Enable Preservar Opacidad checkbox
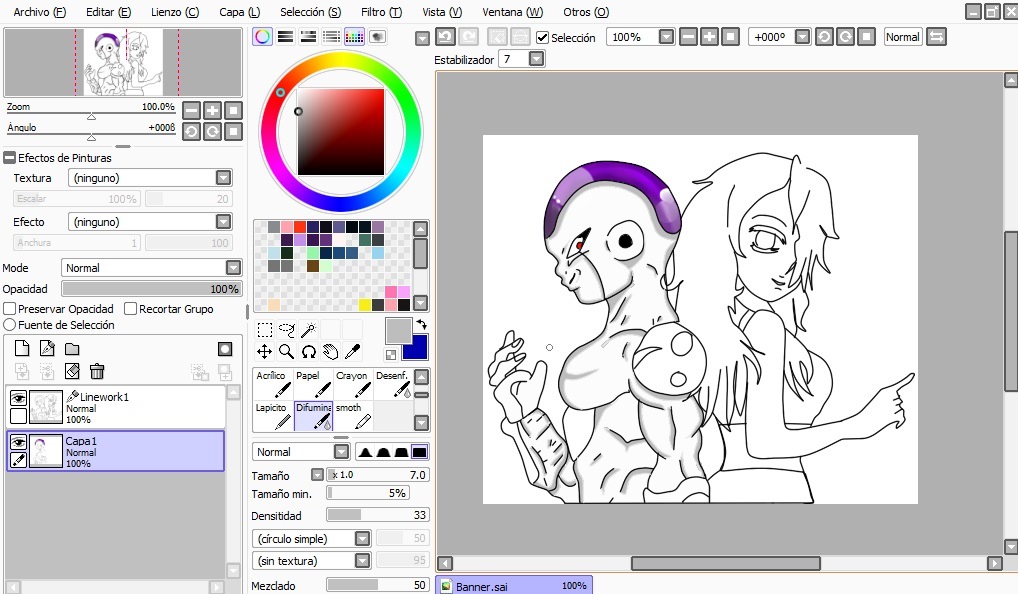The width and height of the screenshot is (1018, 594). point(10,309)
